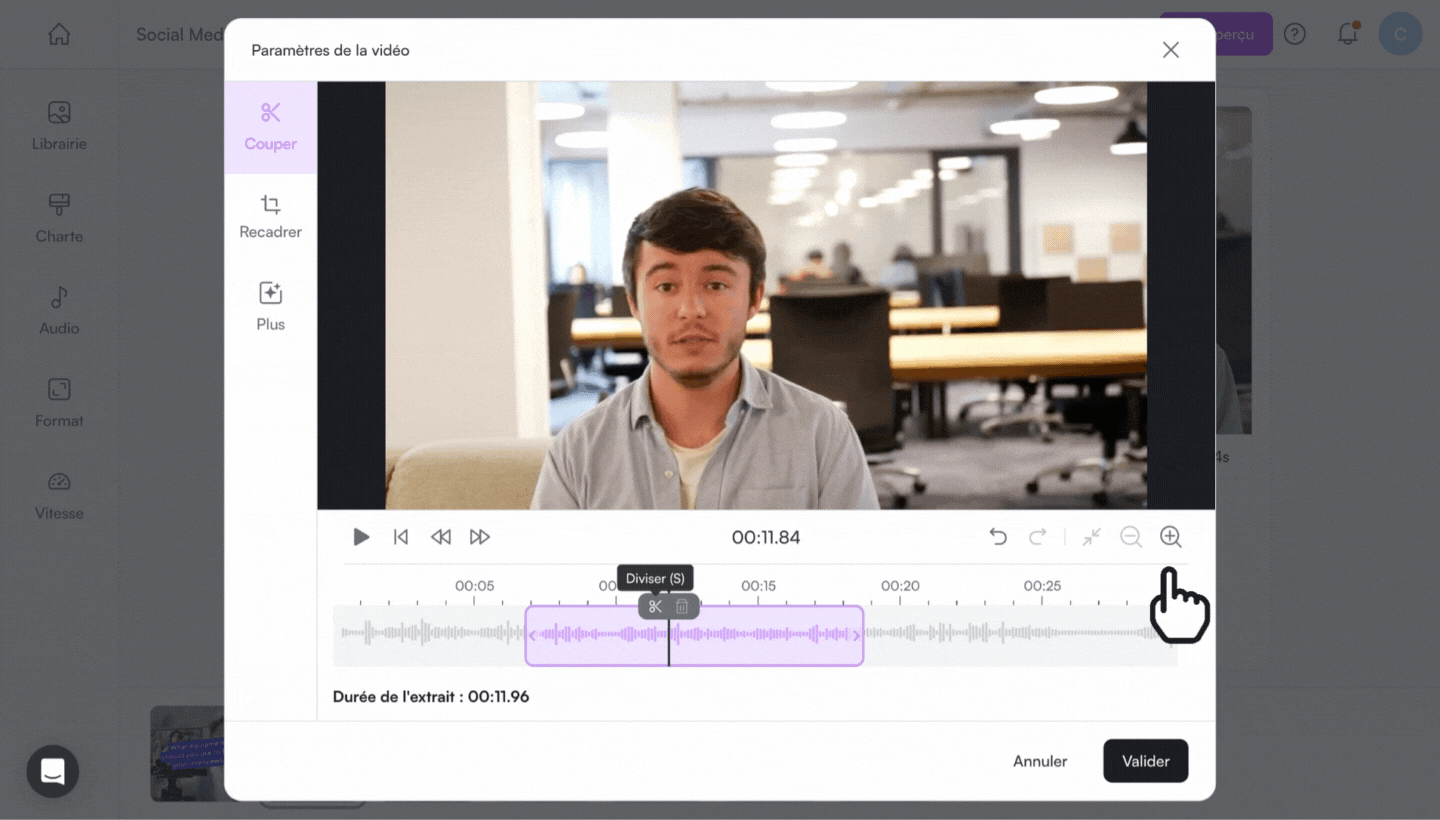Screen dimensions: 1440x820
Task: Open the help question mark icon
Action: click(x=1295, y=34)
